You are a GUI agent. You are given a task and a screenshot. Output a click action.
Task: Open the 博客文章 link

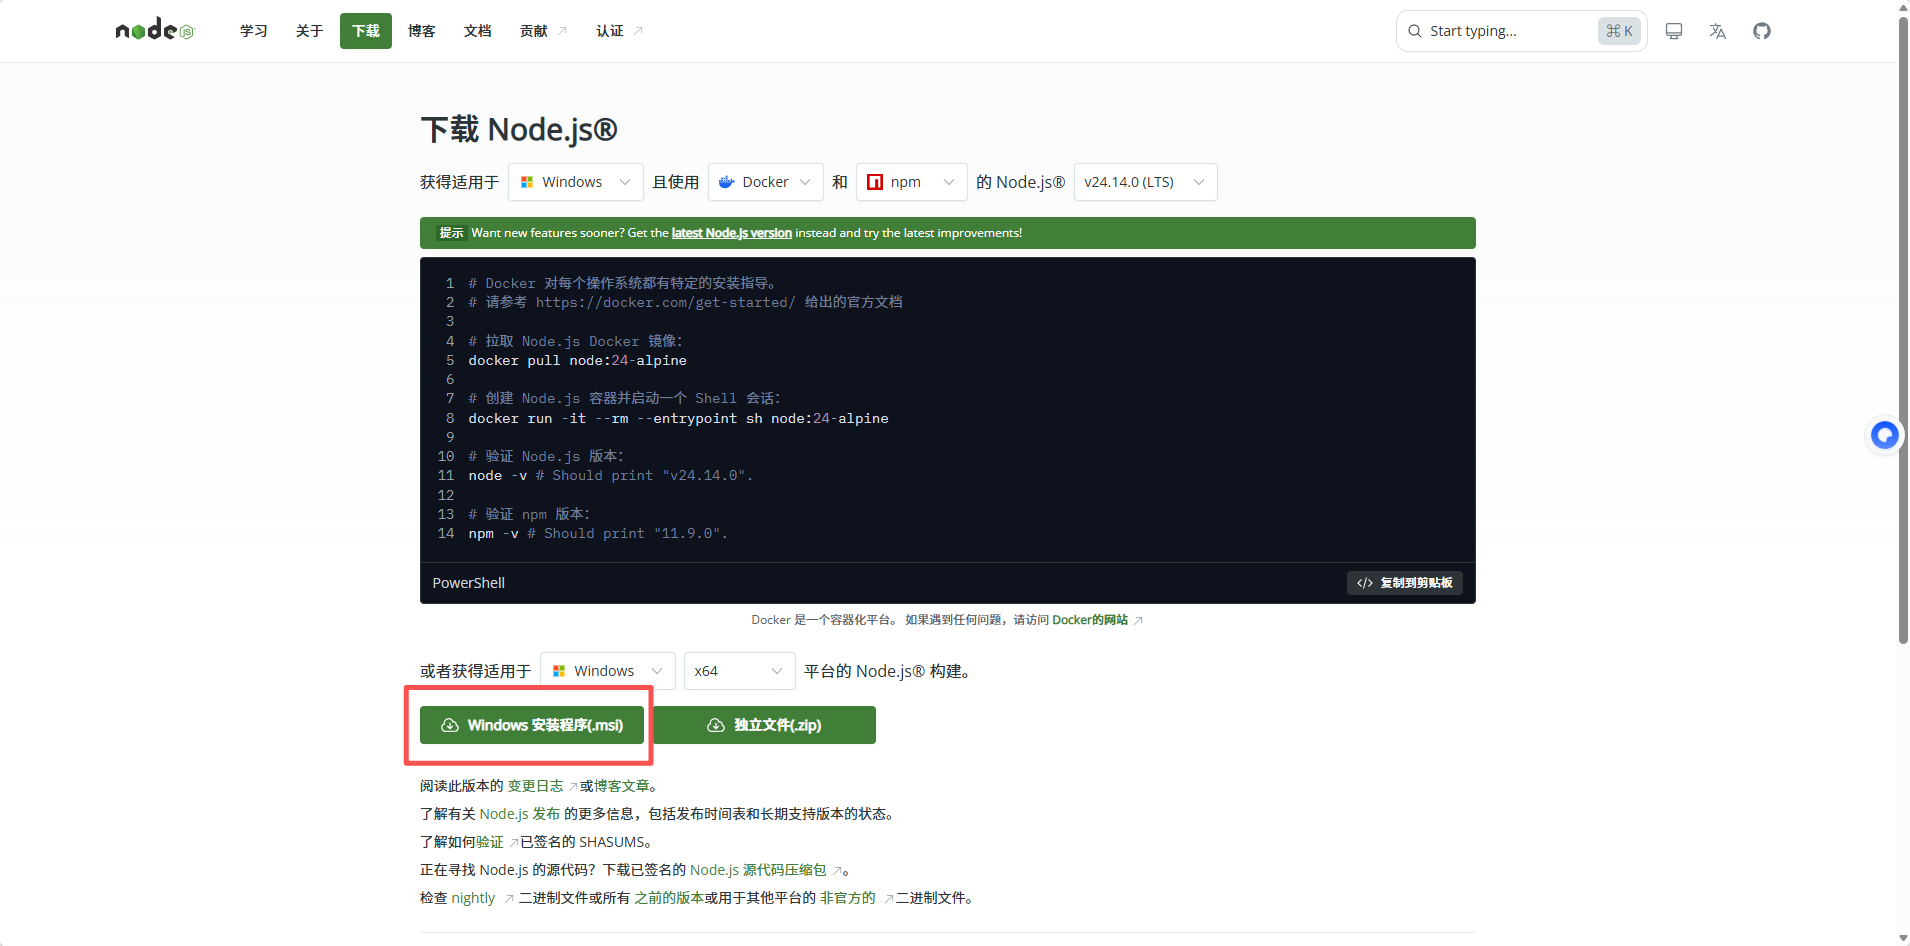coord(621,786)
